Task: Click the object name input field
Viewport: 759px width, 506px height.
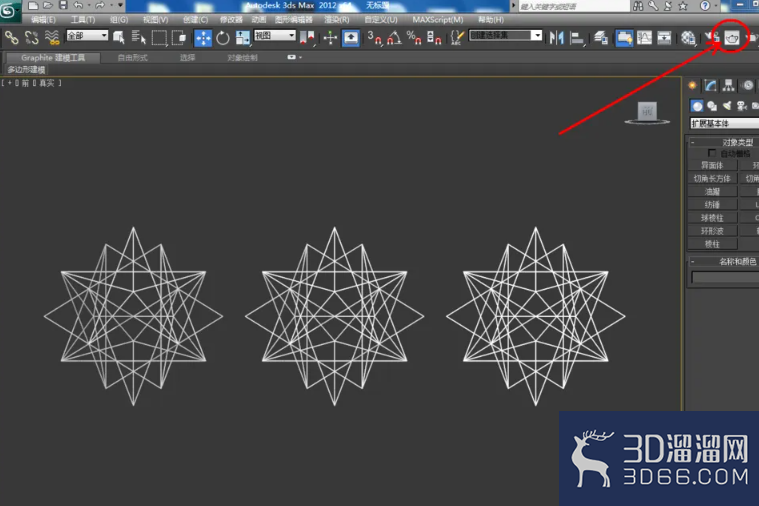Action: coord(726,277)
